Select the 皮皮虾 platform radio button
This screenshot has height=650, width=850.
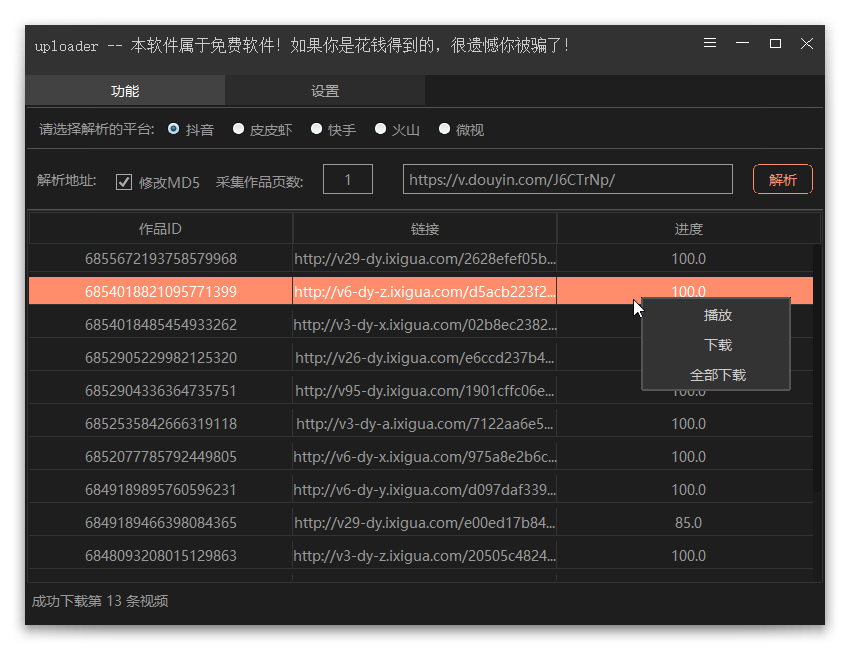tap(238, 129)
